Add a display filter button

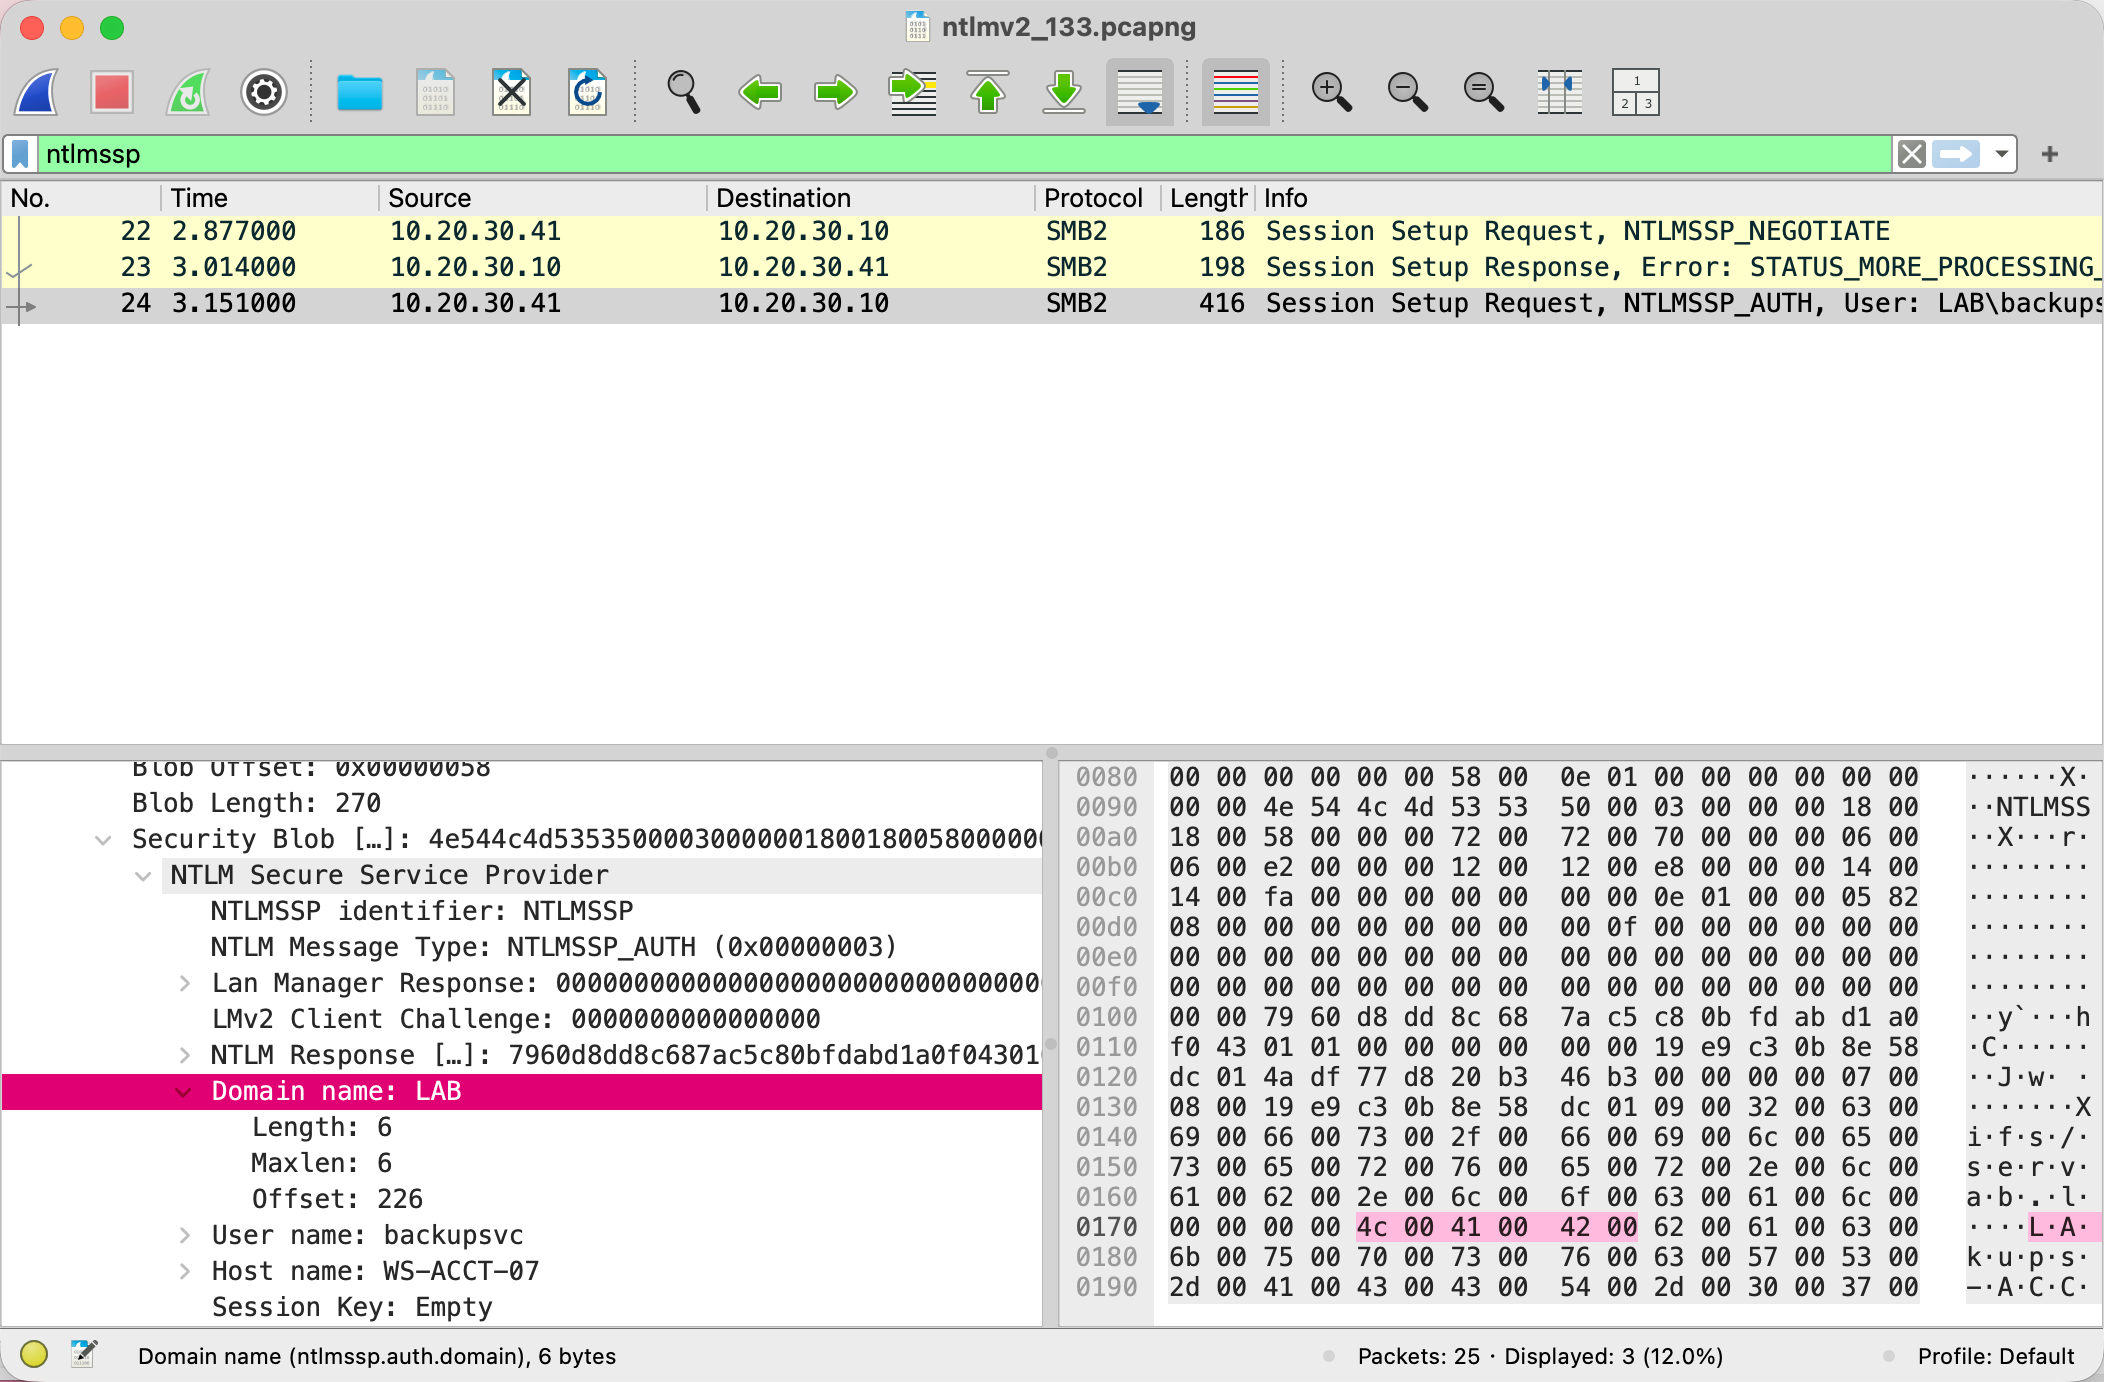(x=2050, y=154)
